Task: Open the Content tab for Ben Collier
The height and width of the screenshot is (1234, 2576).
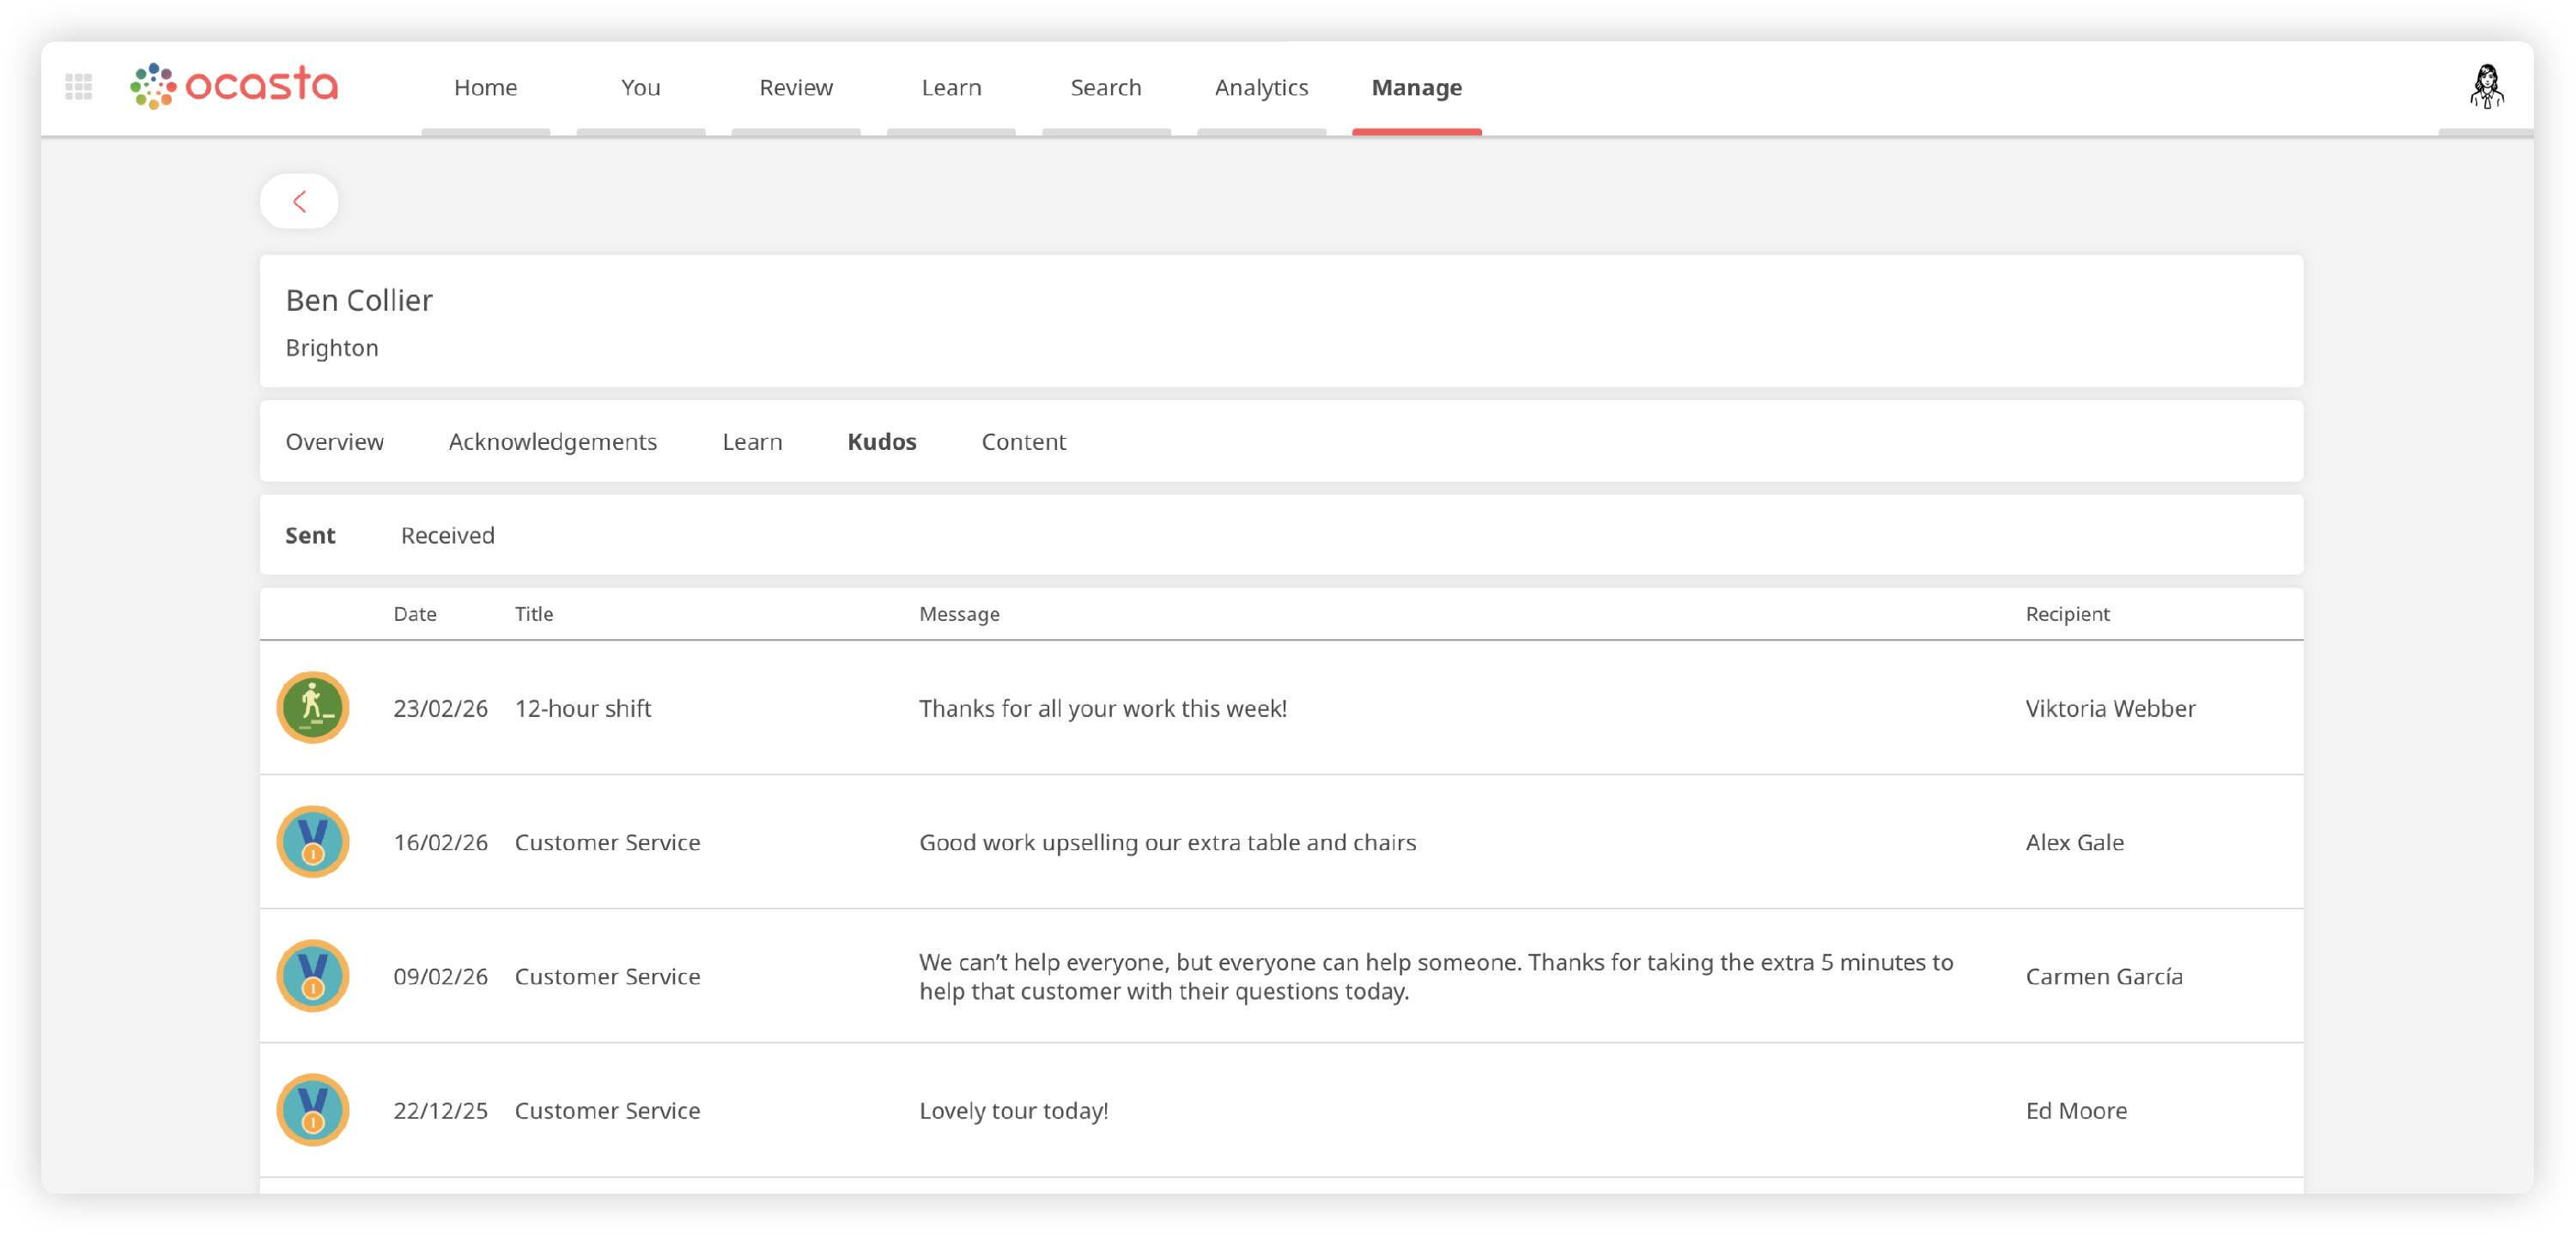Action: point(1023,441)
